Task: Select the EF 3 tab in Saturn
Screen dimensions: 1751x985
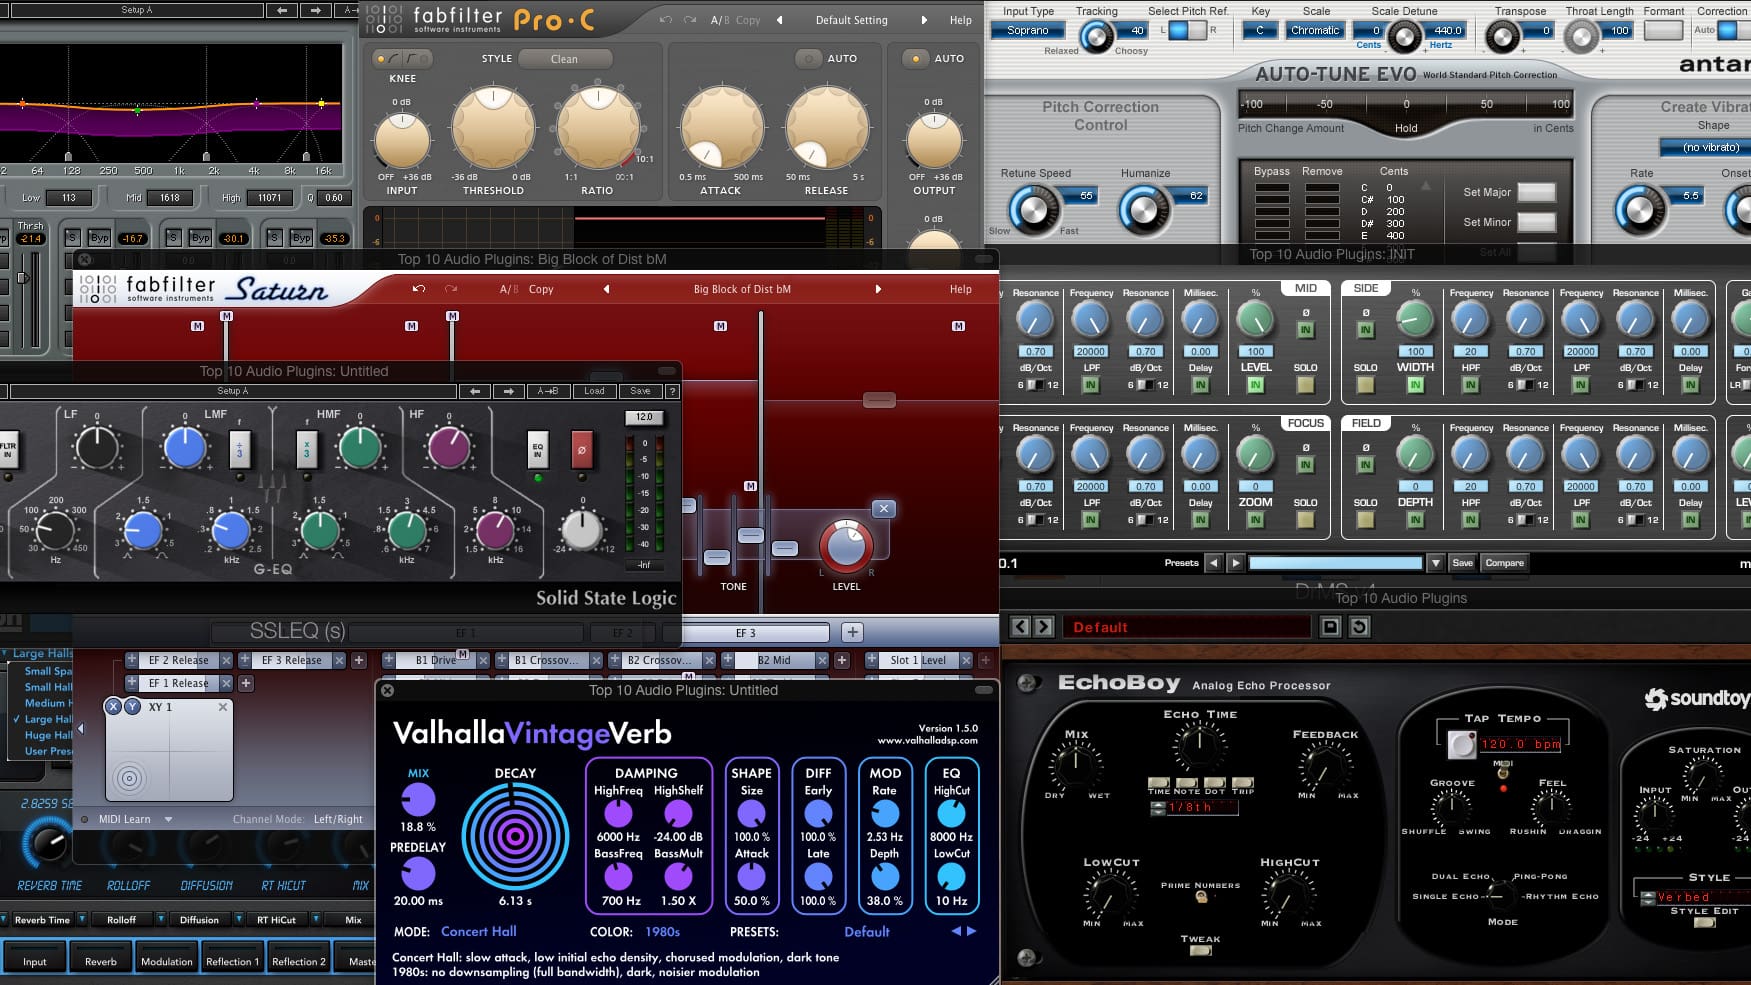Action: tap(744, 632)
